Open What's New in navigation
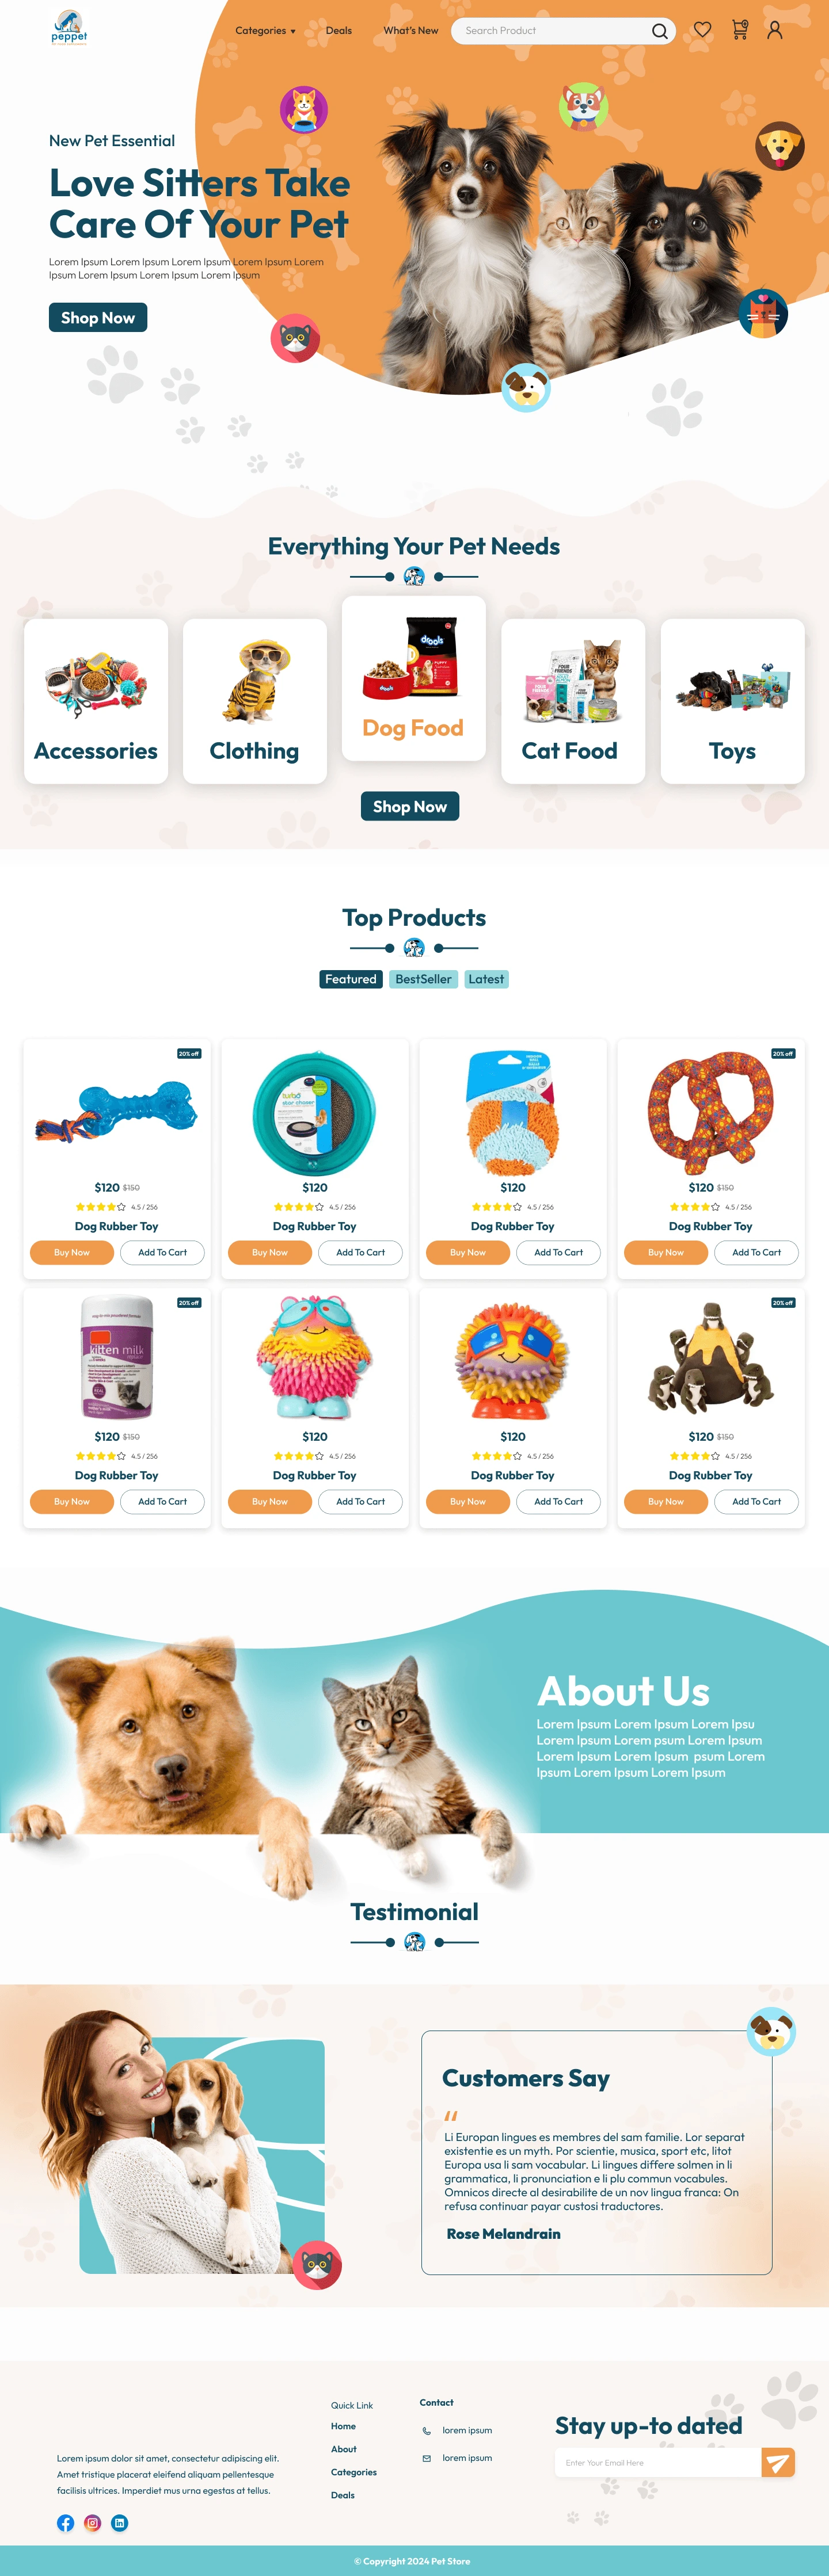The height and width of the screenshot is (2576, 829). [x=411, y=31]
